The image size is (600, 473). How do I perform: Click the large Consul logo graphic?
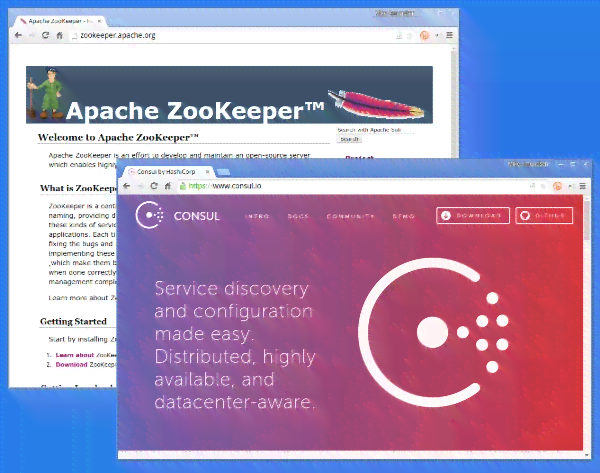coord(434,332)
